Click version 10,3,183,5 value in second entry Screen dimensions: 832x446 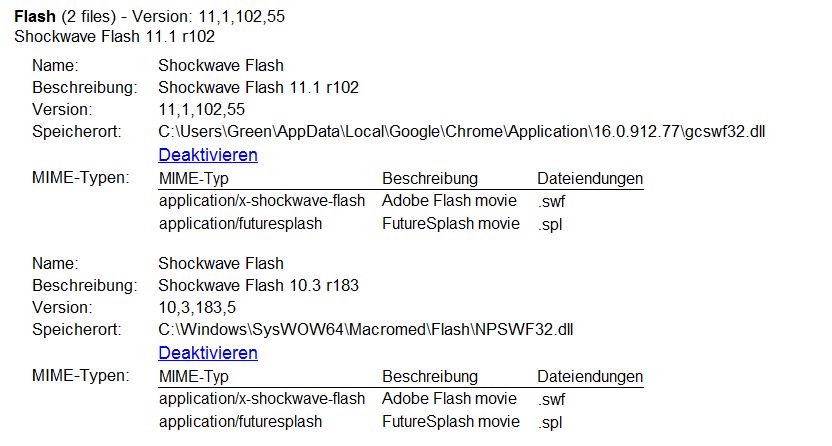click(x=197, y=307)
